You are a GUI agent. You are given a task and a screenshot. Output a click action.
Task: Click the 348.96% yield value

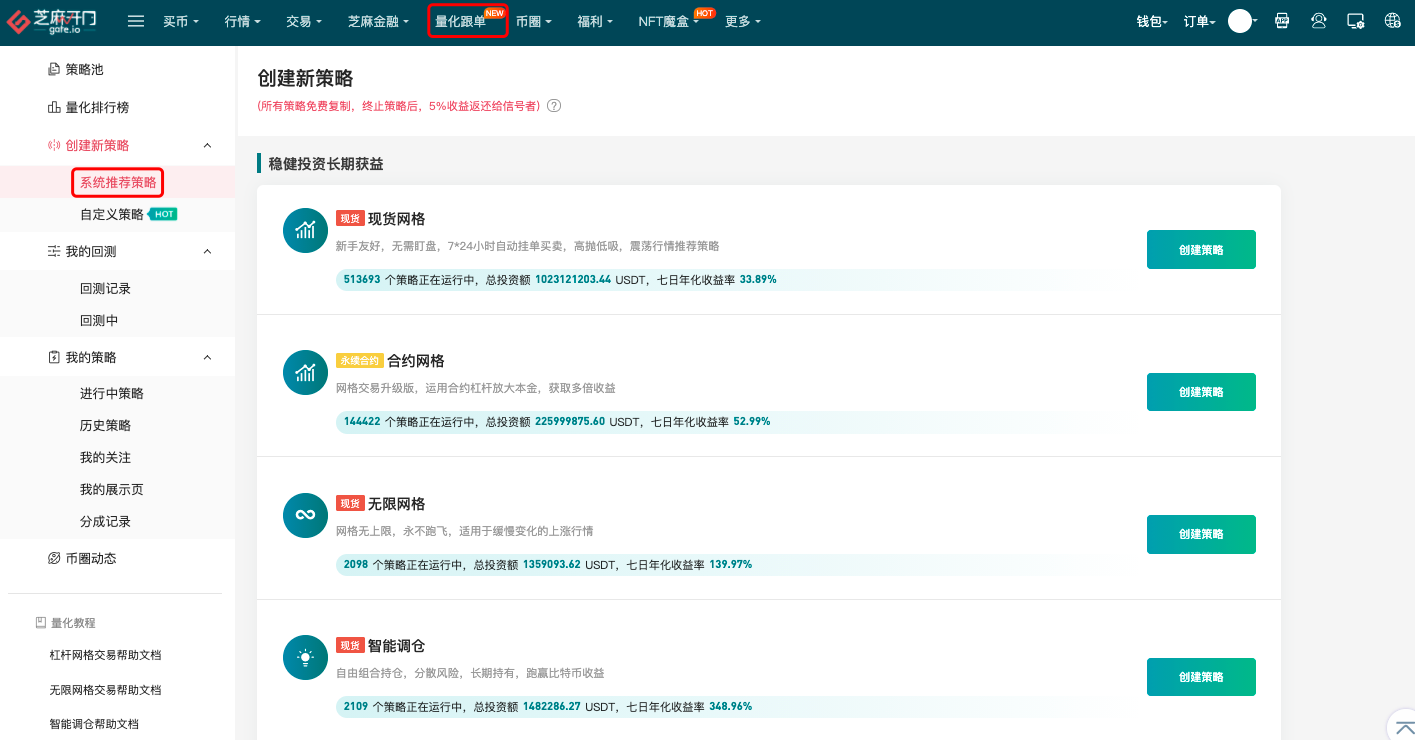tap(731, 706)
